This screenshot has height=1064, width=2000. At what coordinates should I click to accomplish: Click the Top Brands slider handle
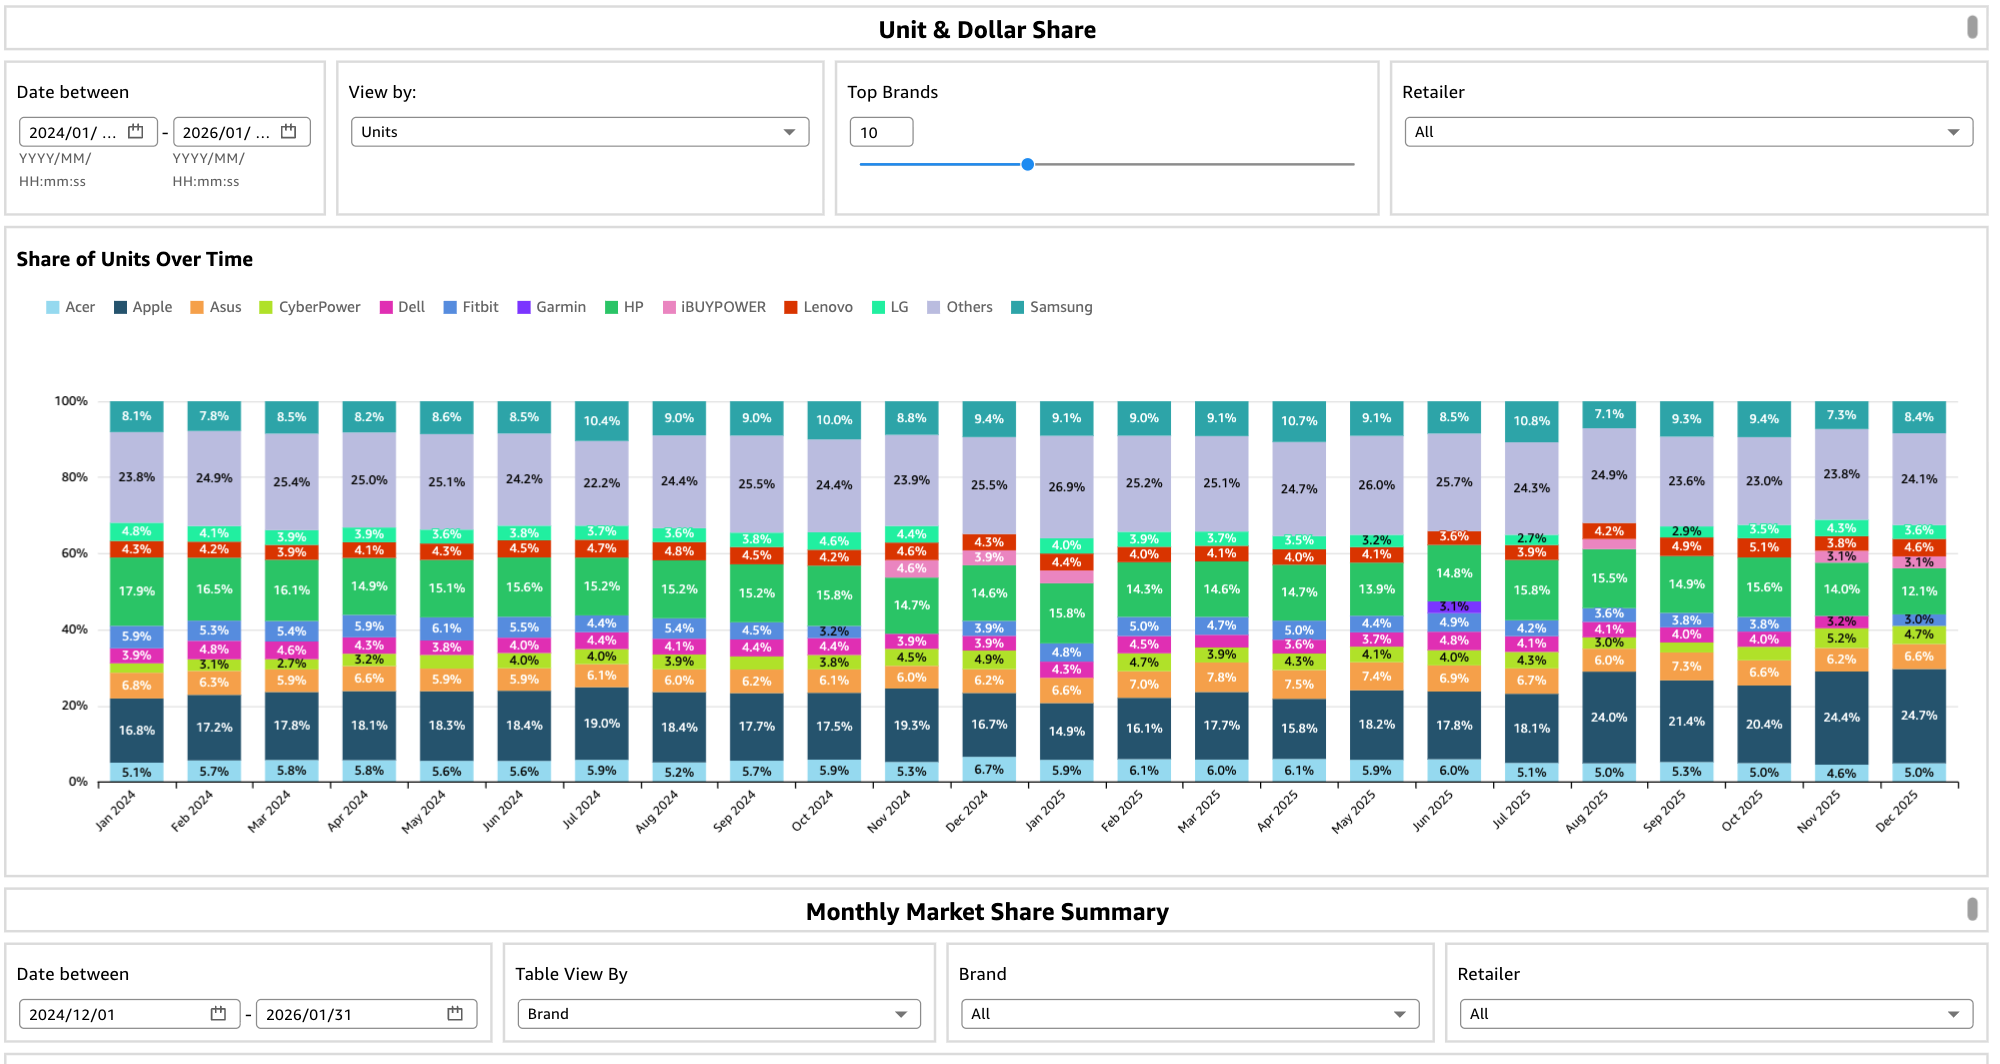click(1027, 164)
